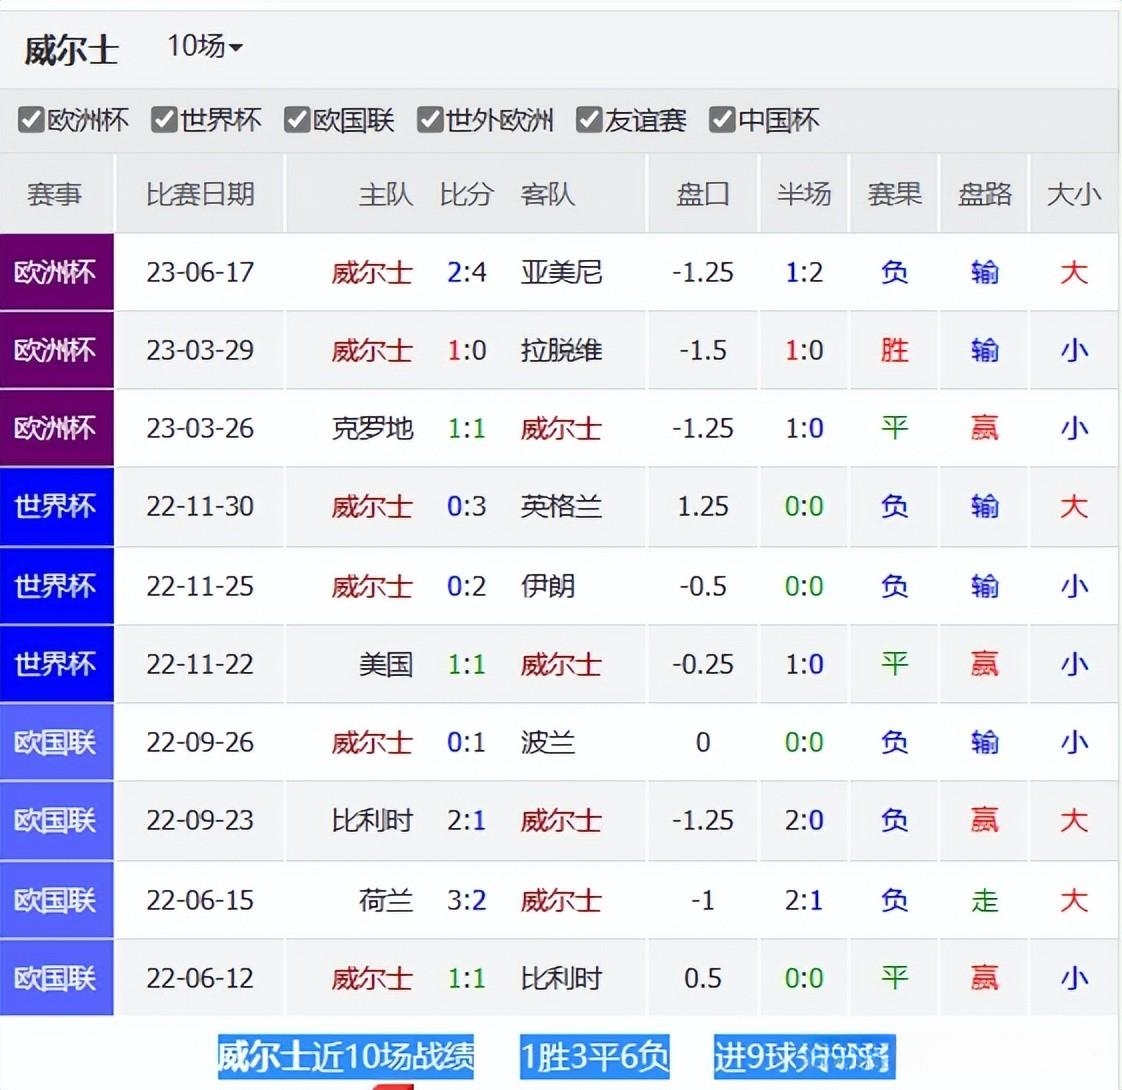Toggle the 中国杯 filter checkbox
The height and width of the screenshot is (1090, 1122).
click(x=722, y=120)
